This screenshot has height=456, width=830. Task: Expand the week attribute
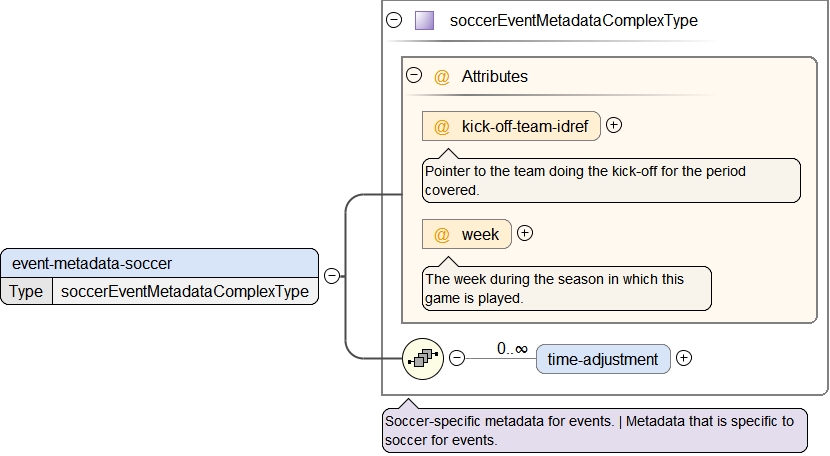coord(525,234)
